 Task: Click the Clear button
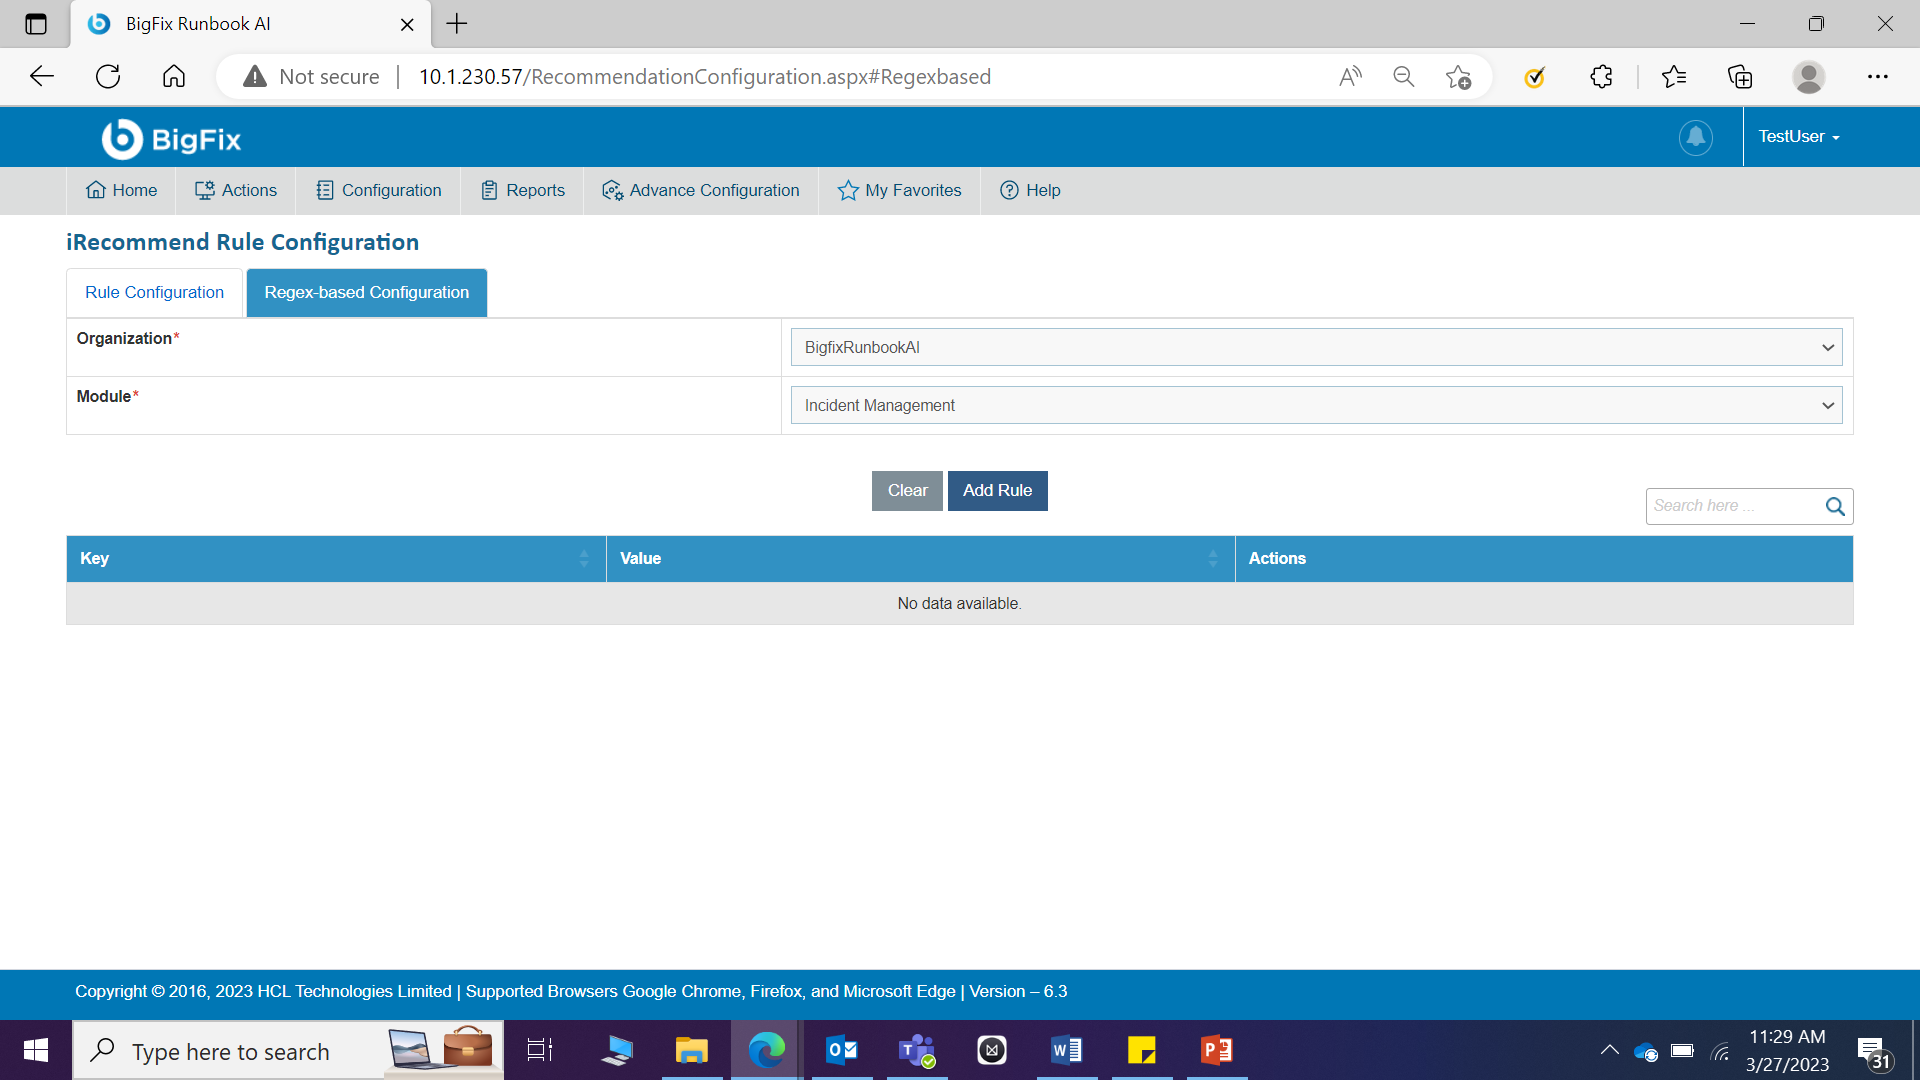click(907, 491)
